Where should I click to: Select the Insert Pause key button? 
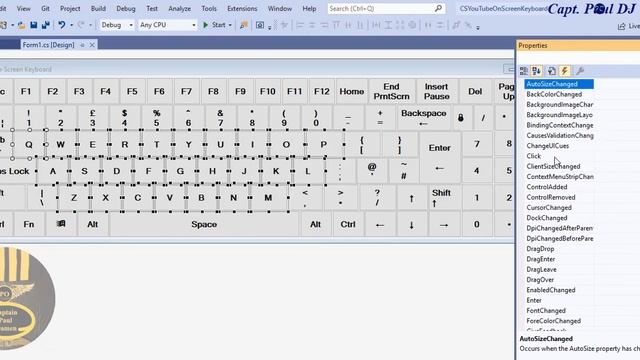[436, 91]
